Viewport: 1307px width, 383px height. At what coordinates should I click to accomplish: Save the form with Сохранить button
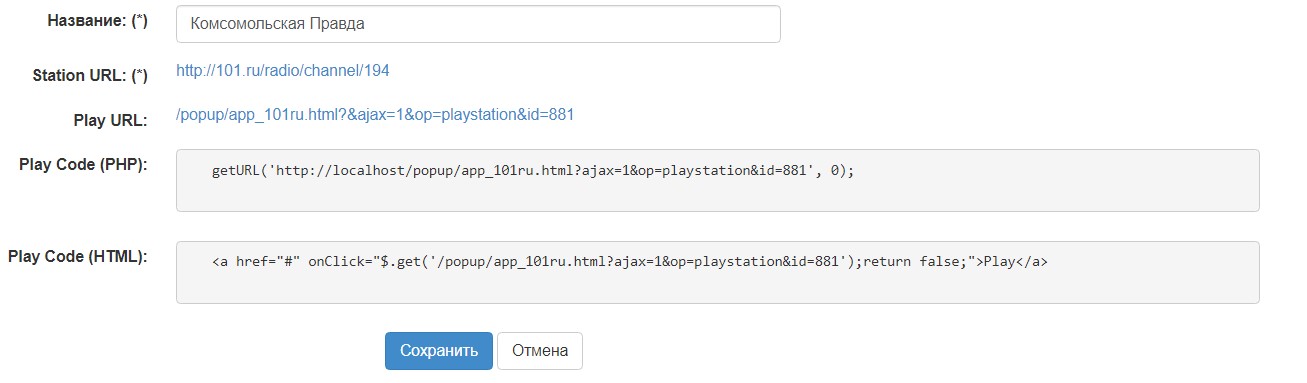439,351
